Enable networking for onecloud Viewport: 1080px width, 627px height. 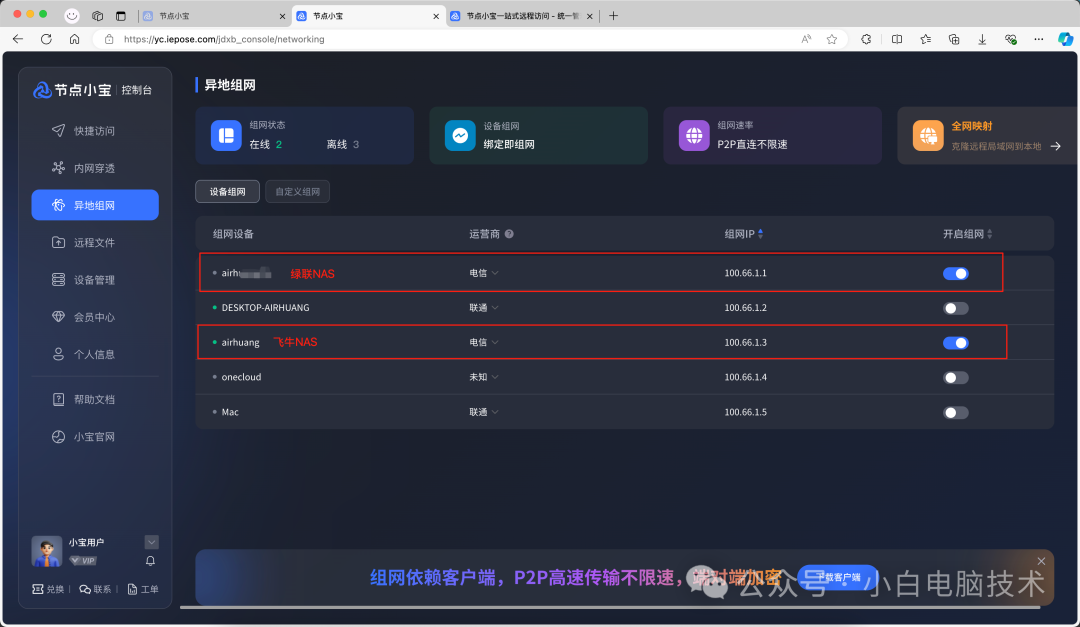coord(955,378)
